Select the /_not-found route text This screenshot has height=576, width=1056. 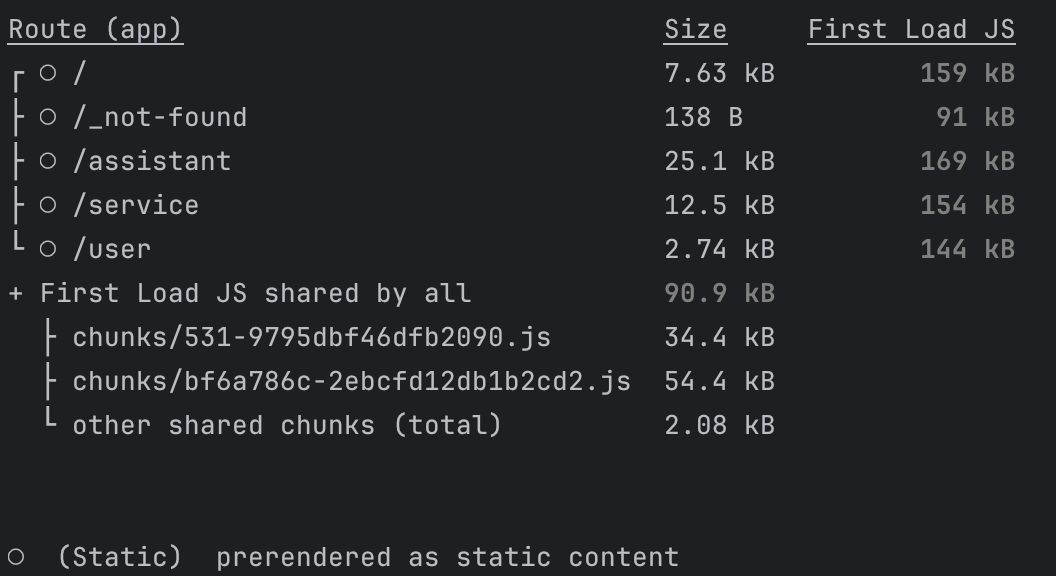159,117
